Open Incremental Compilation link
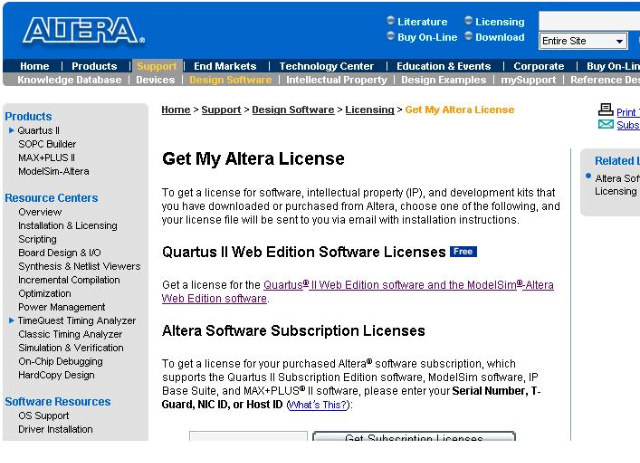Viewport: 640px width, 463px height. tap(69, 280)
